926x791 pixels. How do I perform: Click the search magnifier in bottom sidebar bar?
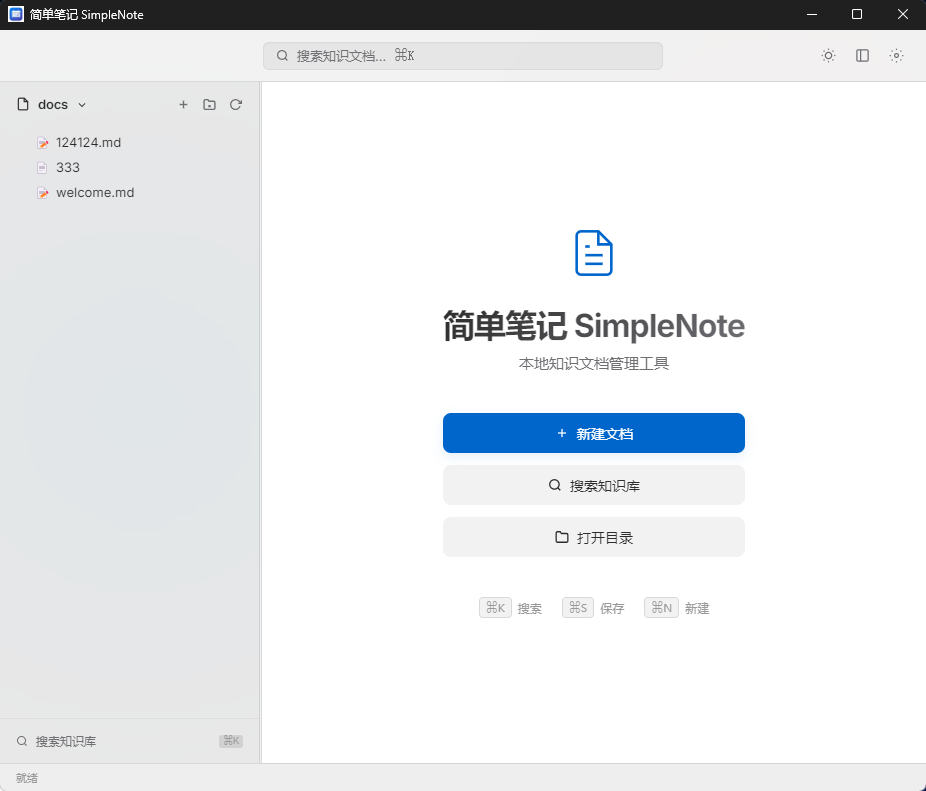(x=21, y=741)
